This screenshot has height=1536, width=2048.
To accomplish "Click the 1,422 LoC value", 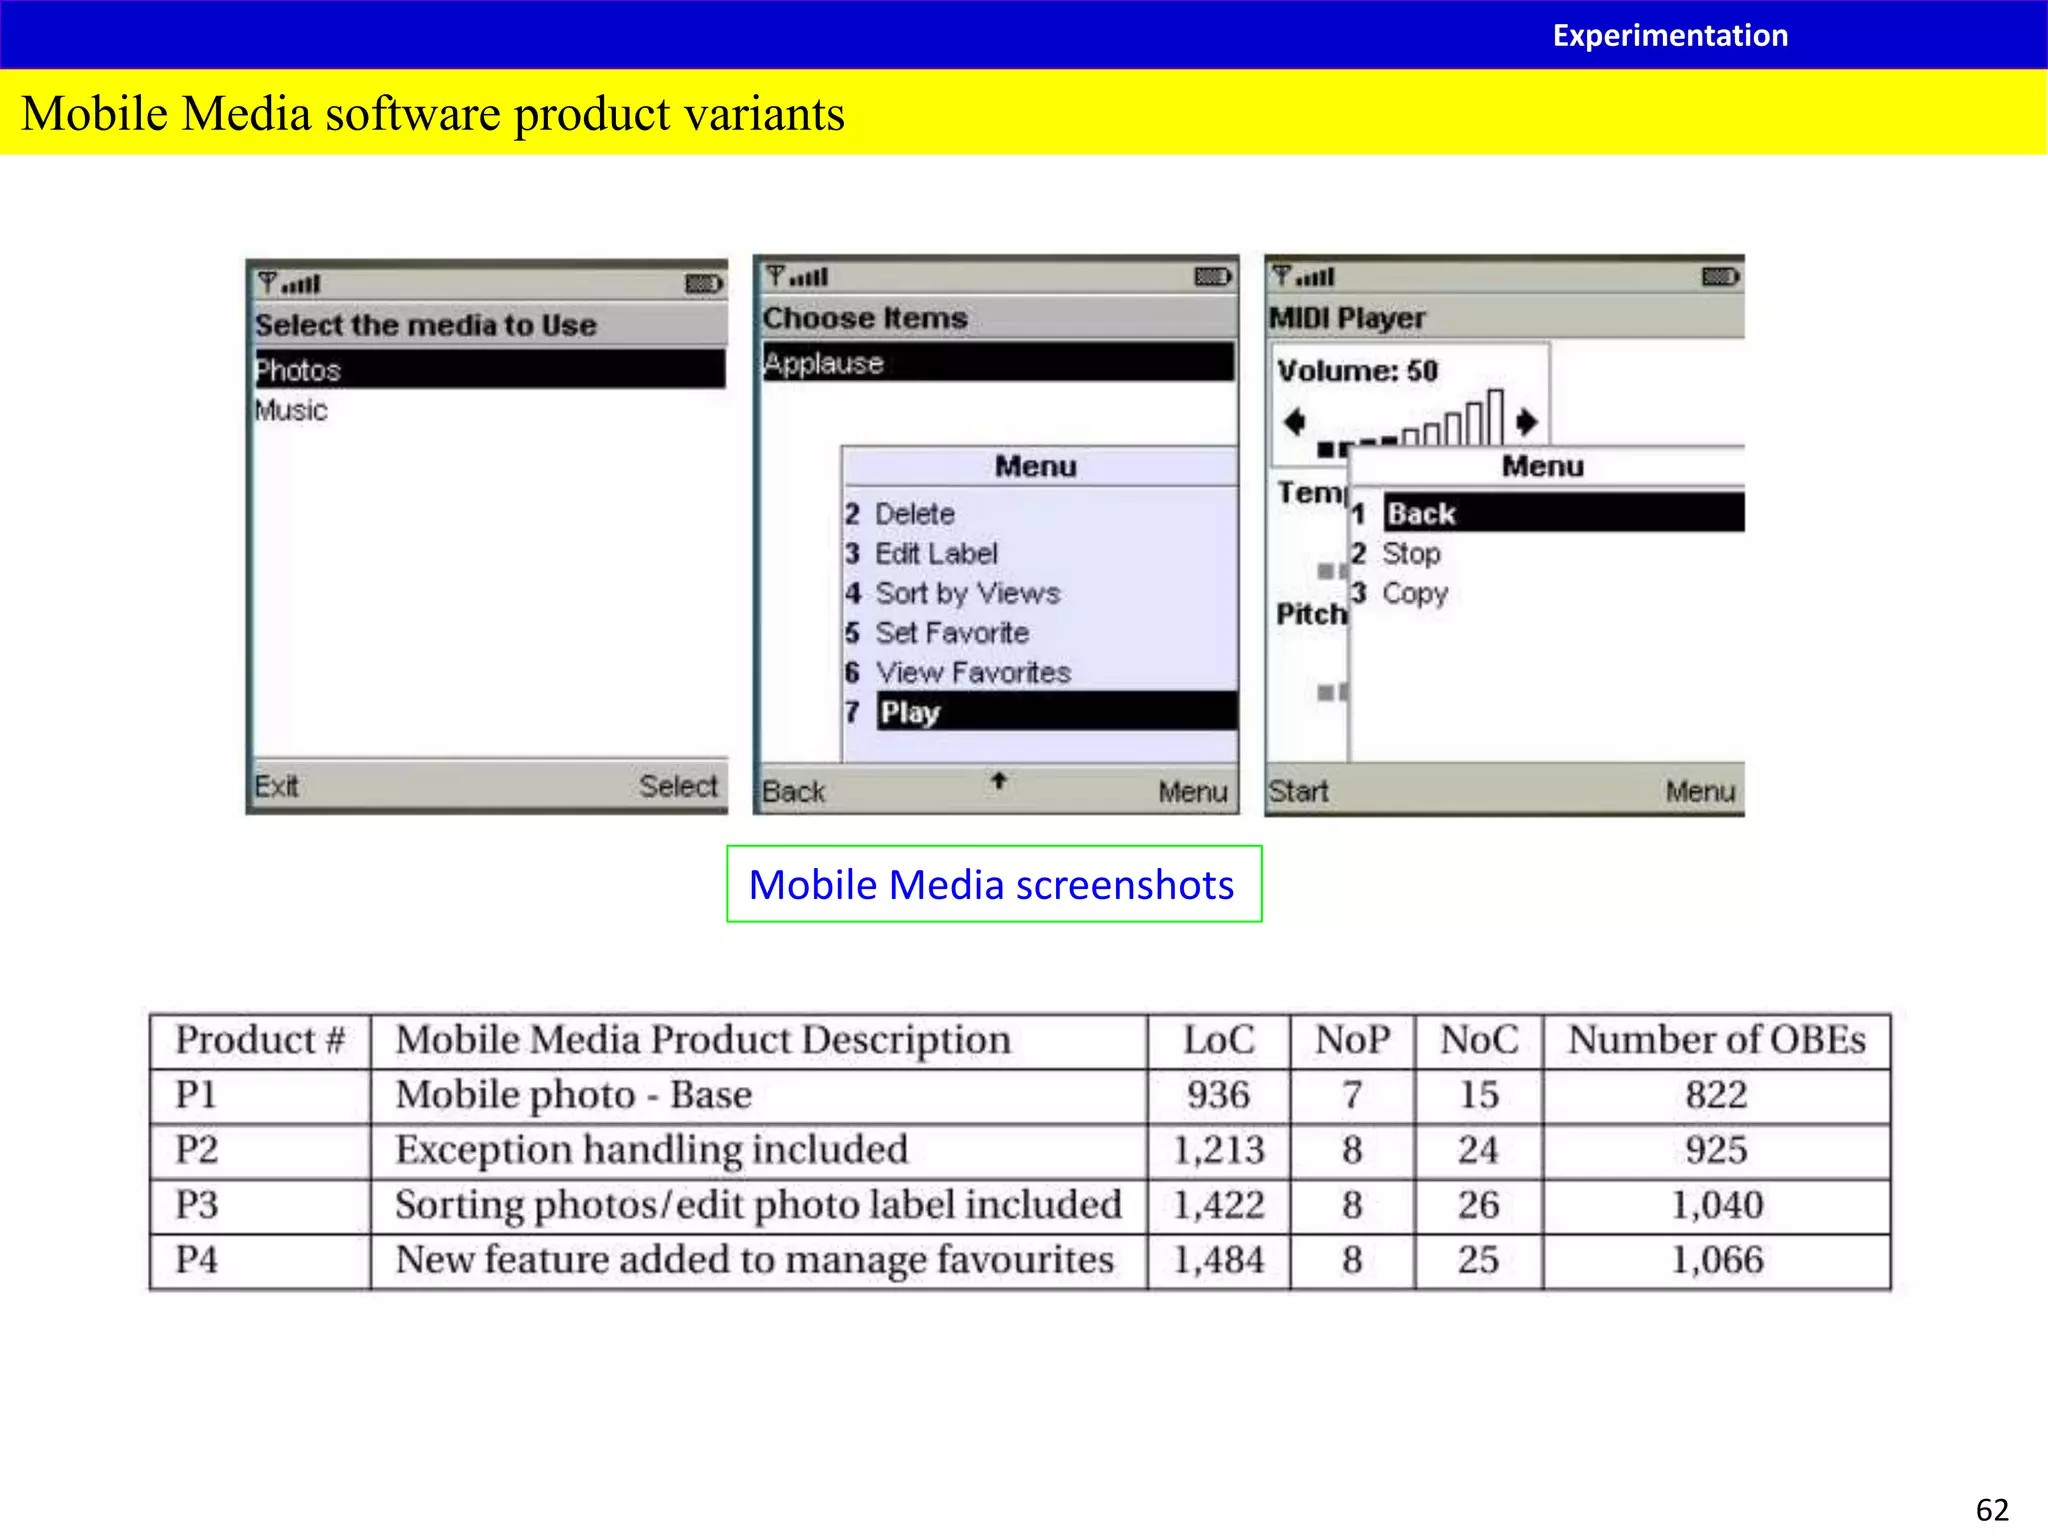I will tap(1219, 1206).
